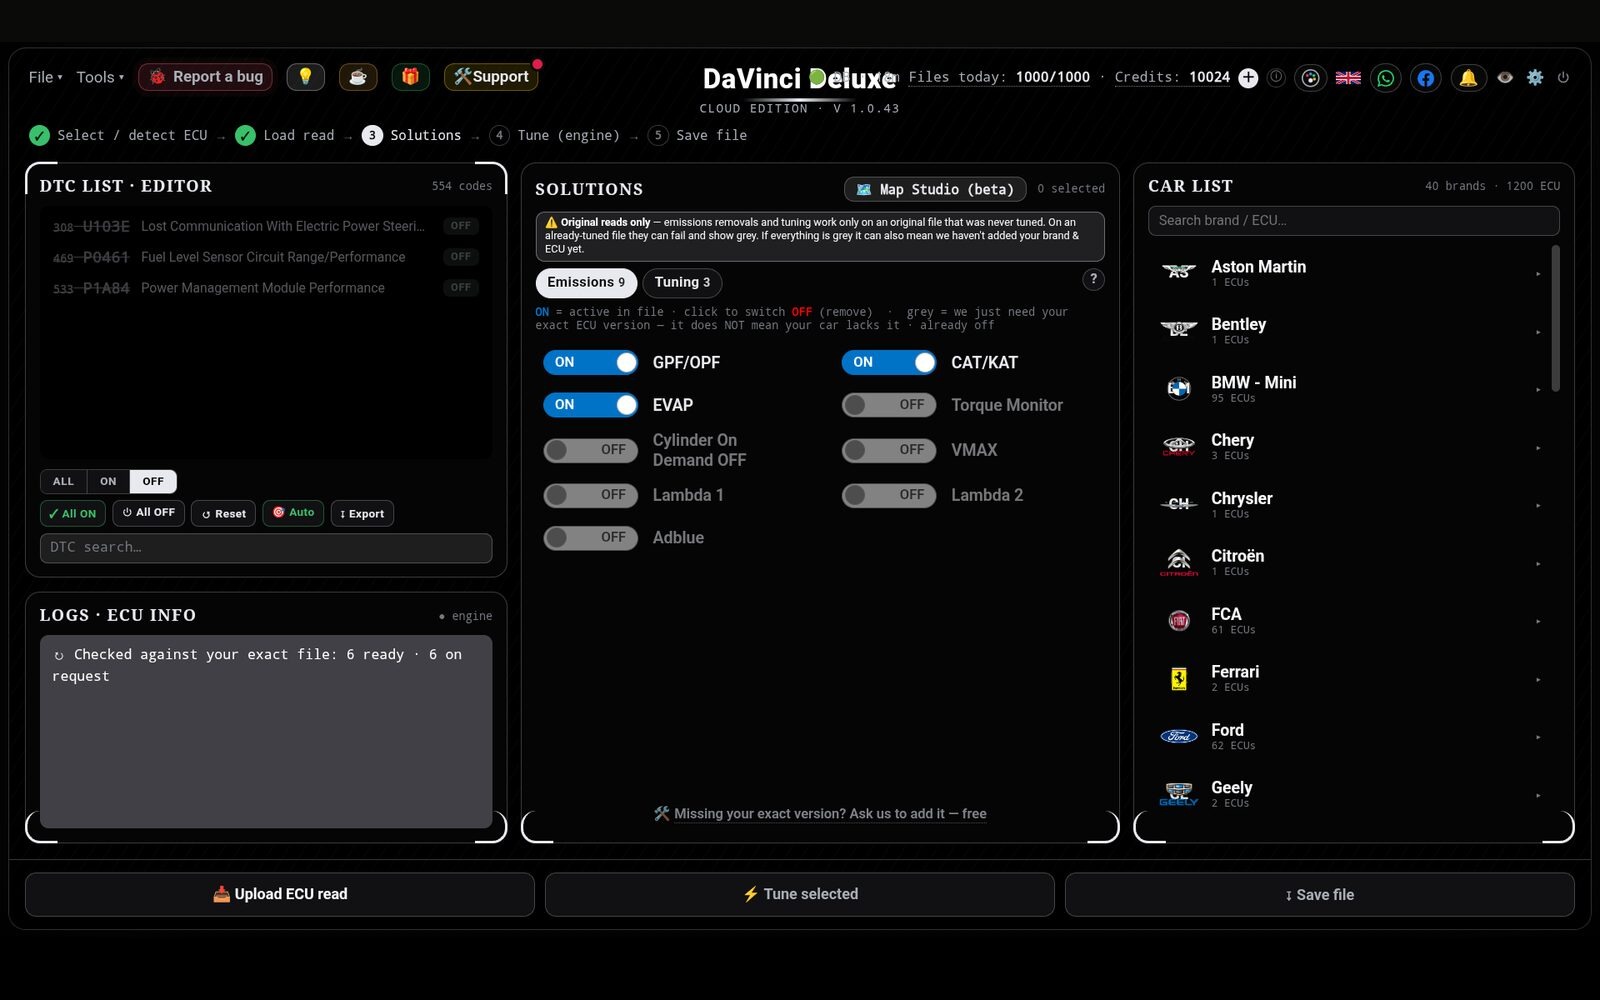1600x1000 pixels.
Task: Click Upload ECU read button
Action: click(280, 894)
